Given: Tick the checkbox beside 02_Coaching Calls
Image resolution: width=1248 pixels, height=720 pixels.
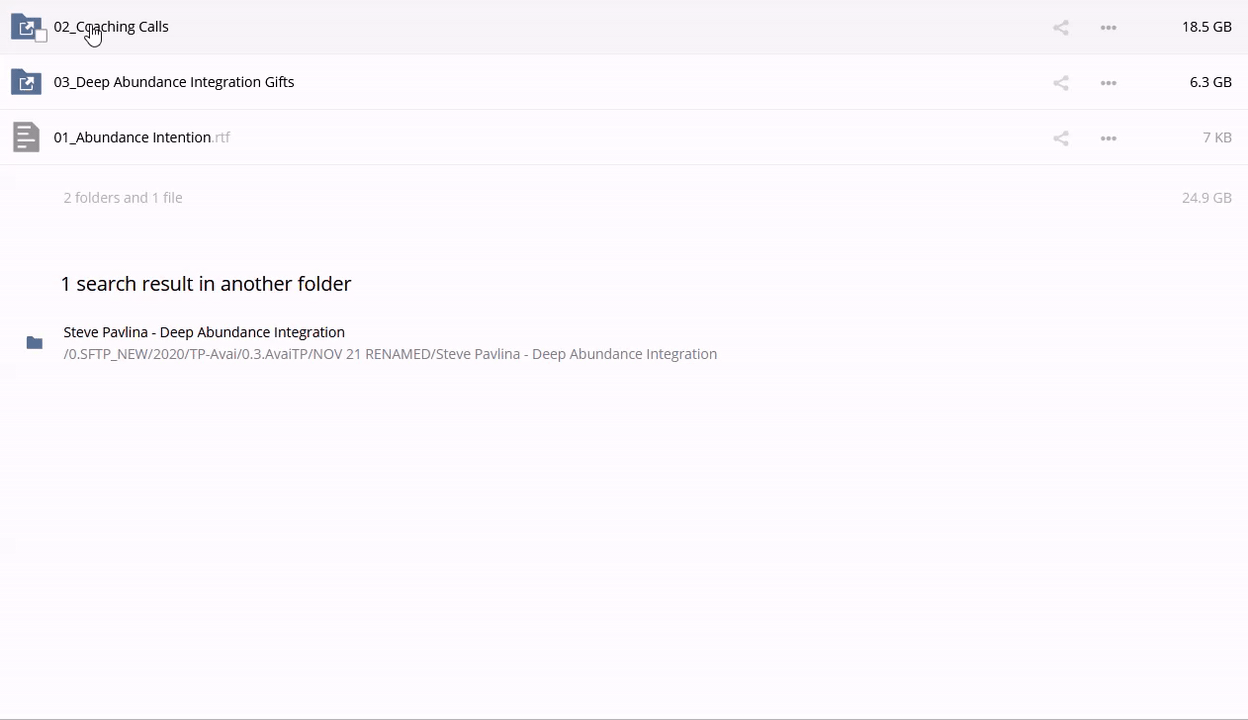Looking at the screenshot, I should coord(41,36).
